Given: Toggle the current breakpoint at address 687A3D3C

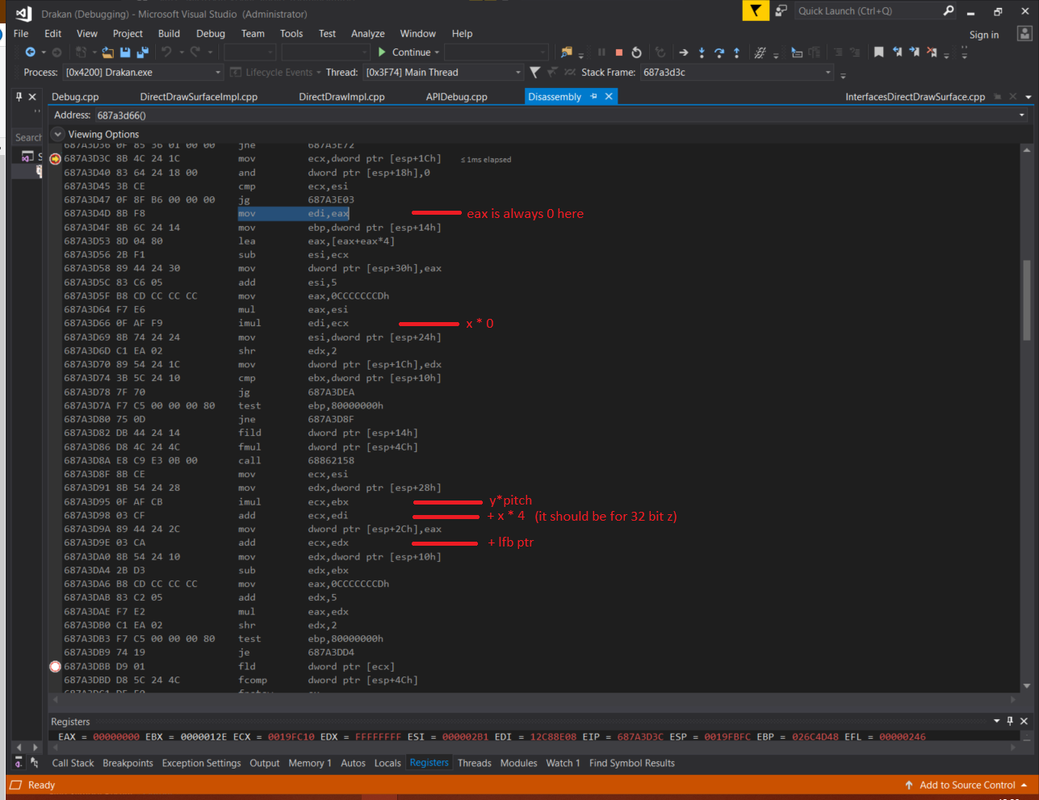Looking at the screenshot, I should pos(55,159).
